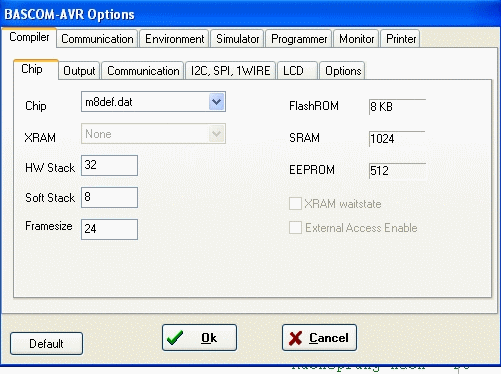Click the Soft Stack input field

[x=109, y=197]
